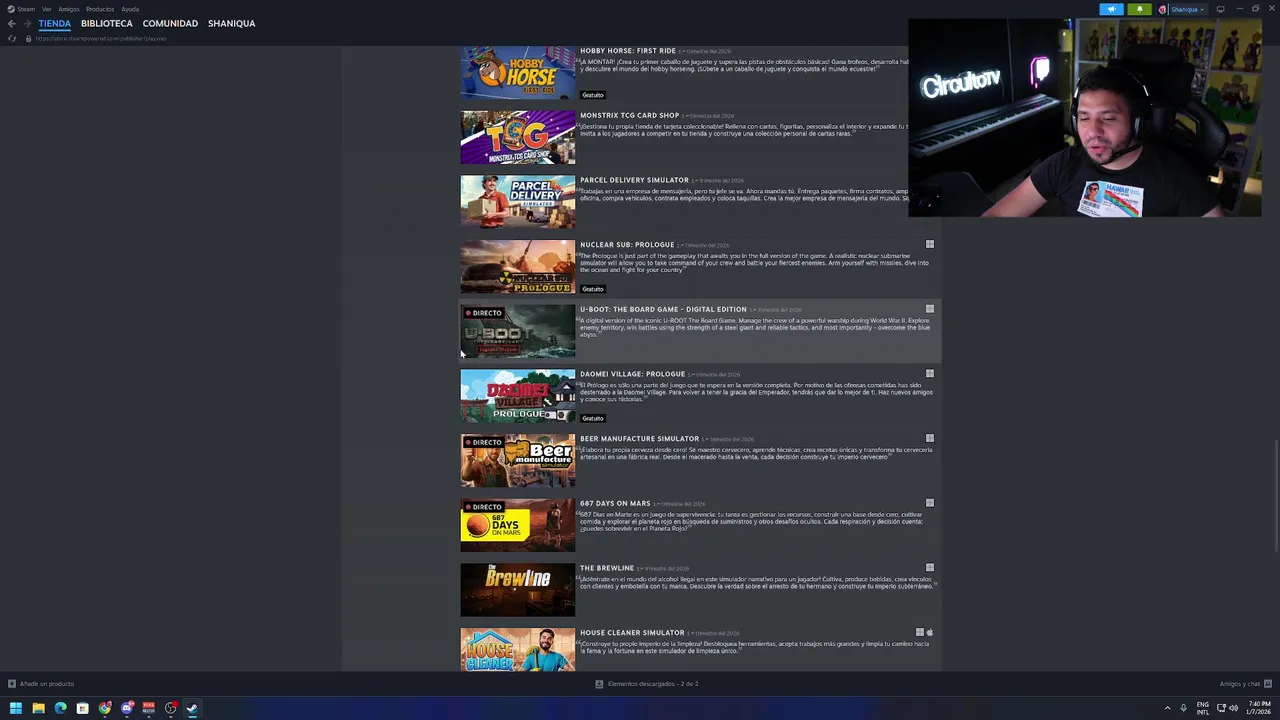Image resolution: width=1280 pixels, height=720 pixels.
Task: Open the Ayuda menu
Action: tap(130, 9)
